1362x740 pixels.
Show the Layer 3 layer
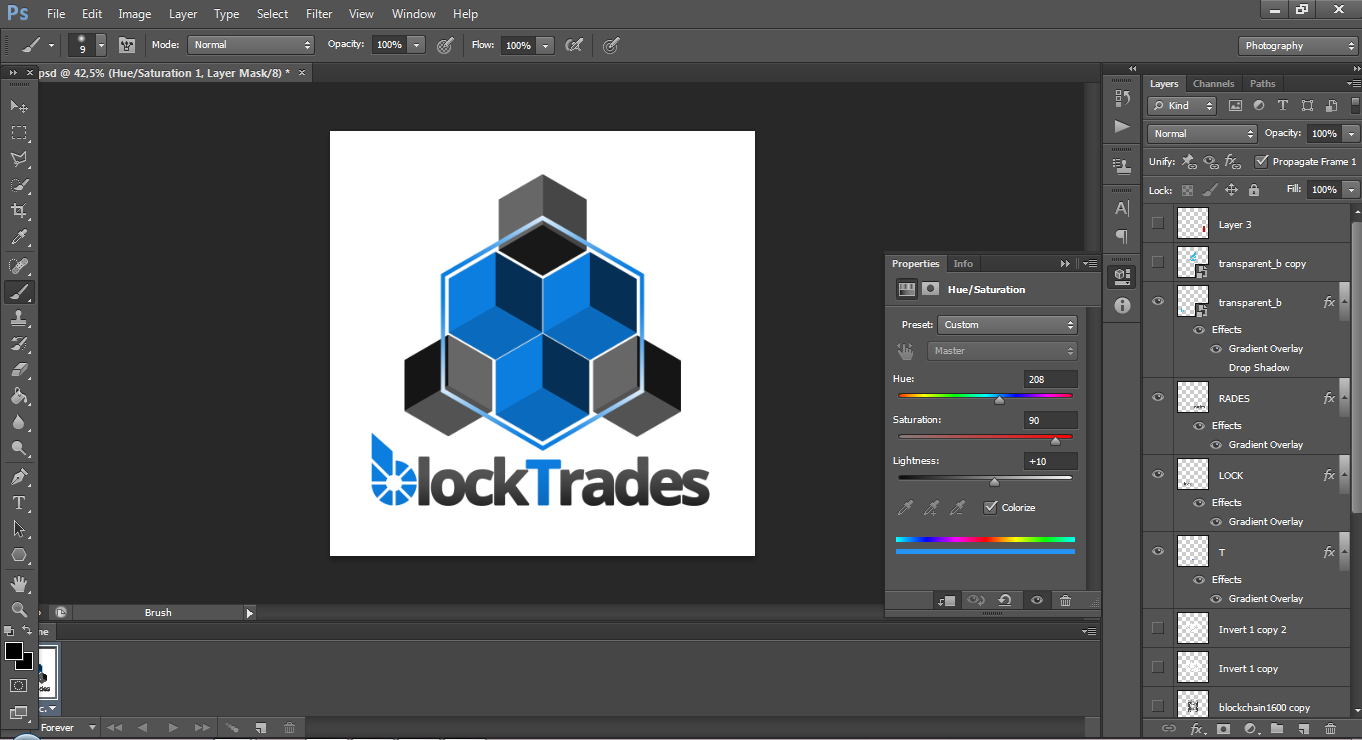coord(1158,224)
